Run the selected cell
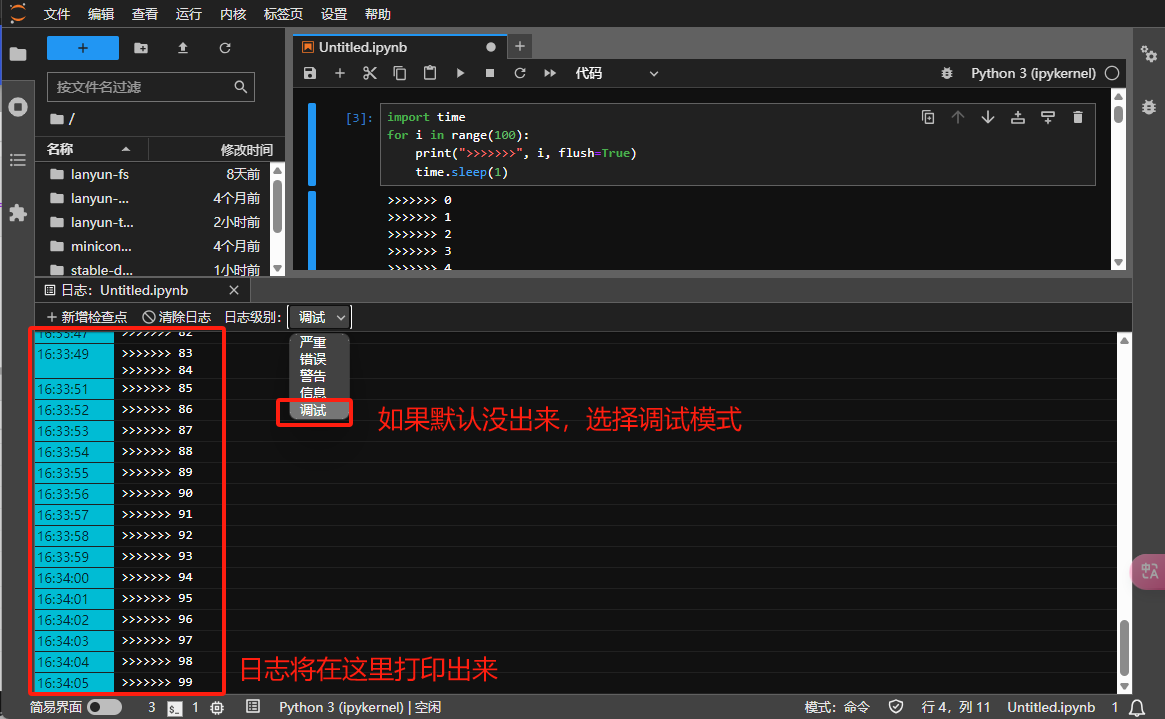Viewport: 1165px width, 719px height. (x=460, y=73)
